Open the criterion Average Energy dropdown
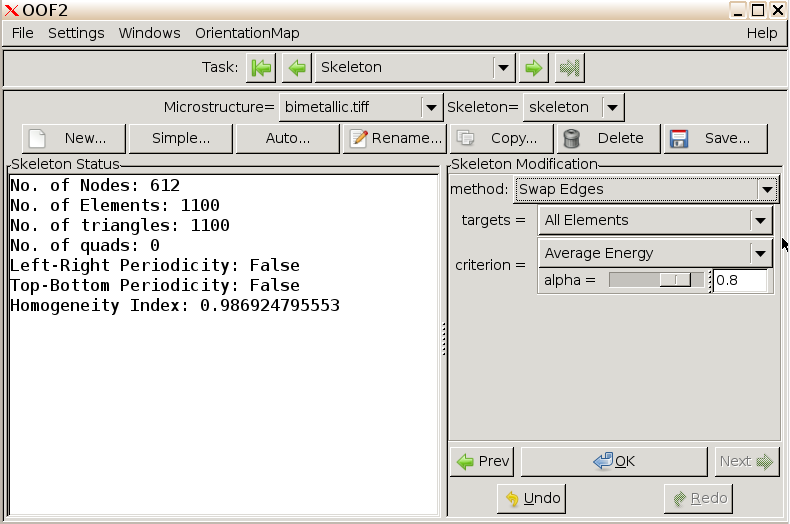This screenshot has width=790, height=524. point(655,253)
